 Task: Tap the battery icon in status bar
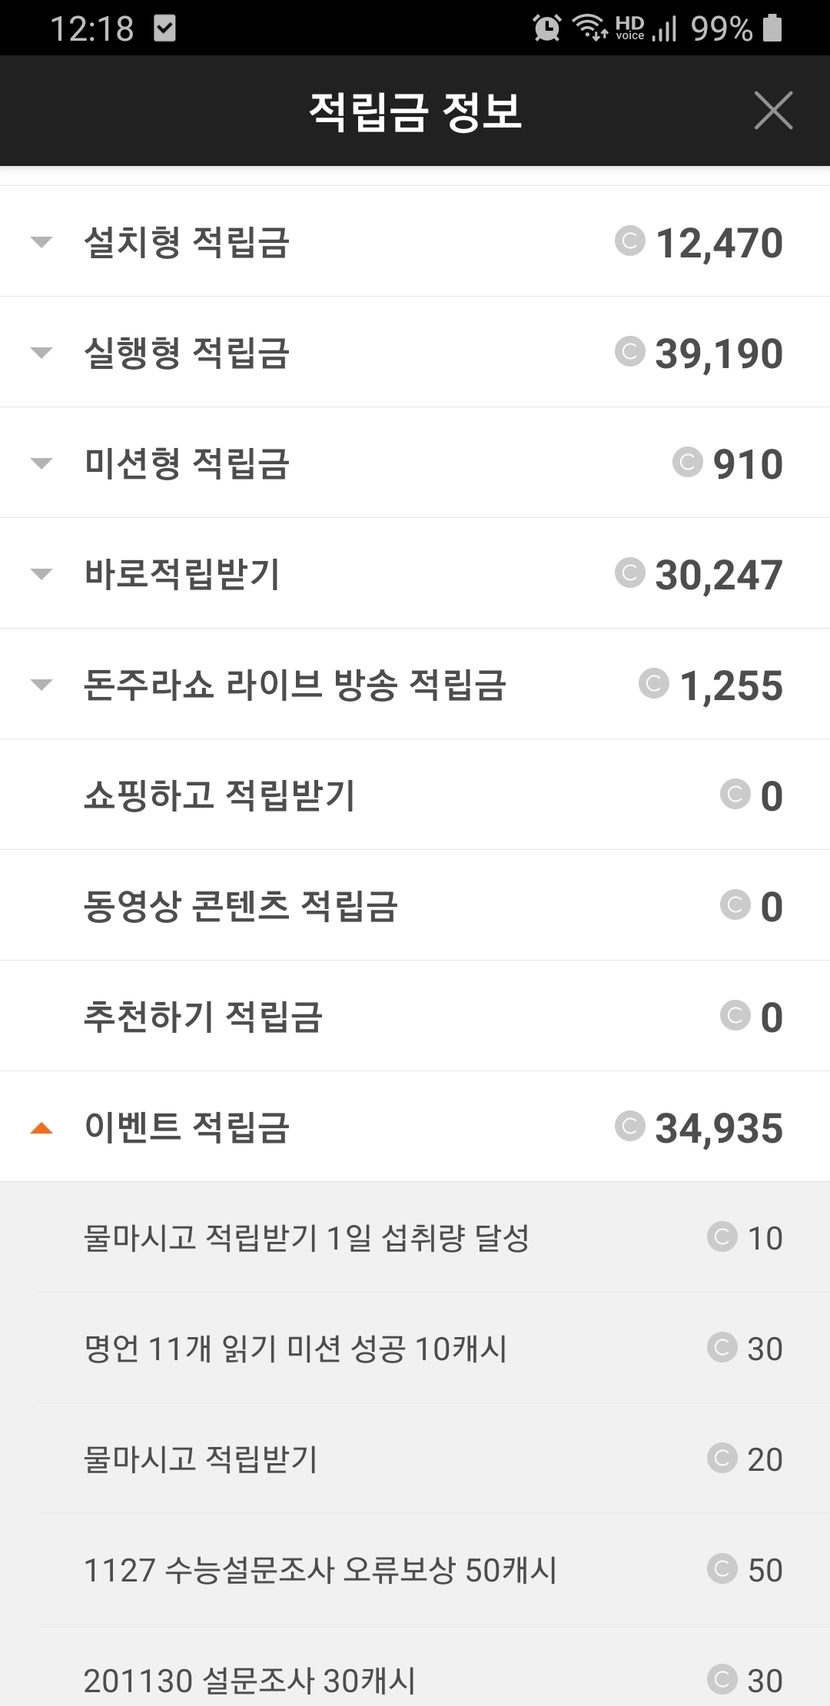[772, 28]
